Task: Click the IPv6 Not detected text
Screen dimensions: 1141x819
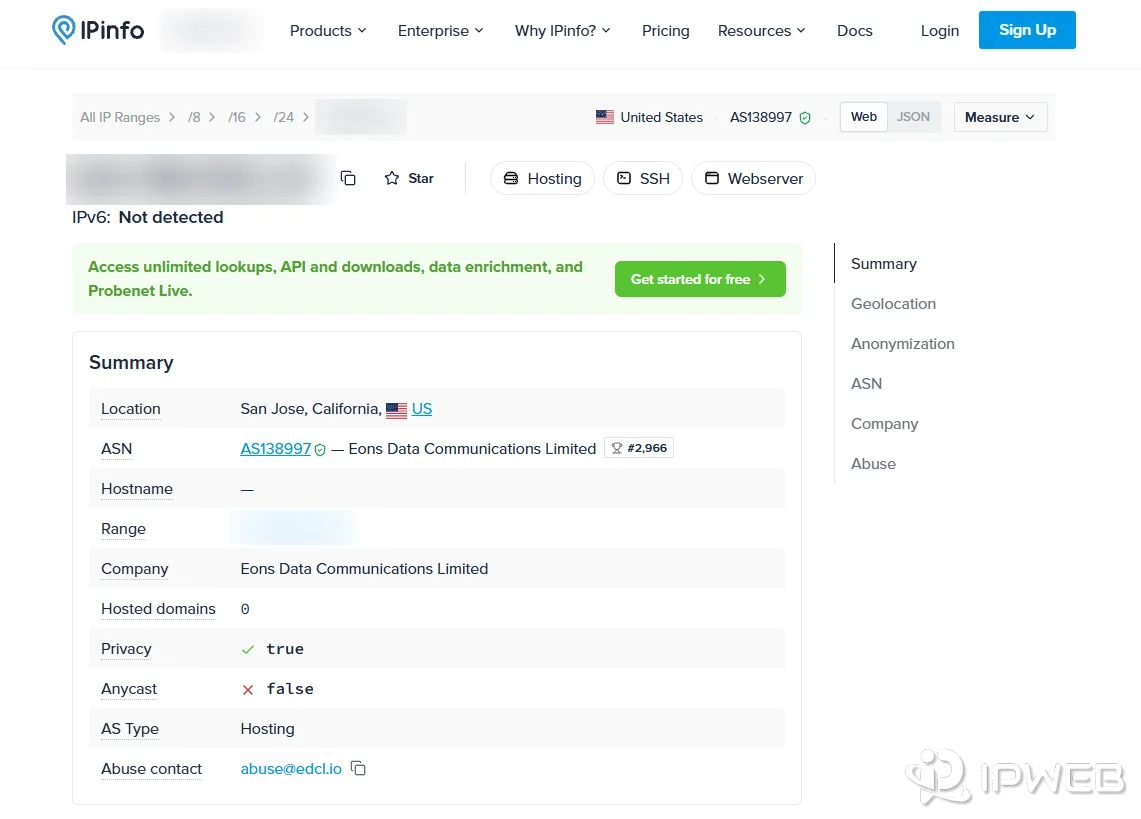Action: point(147,217)
